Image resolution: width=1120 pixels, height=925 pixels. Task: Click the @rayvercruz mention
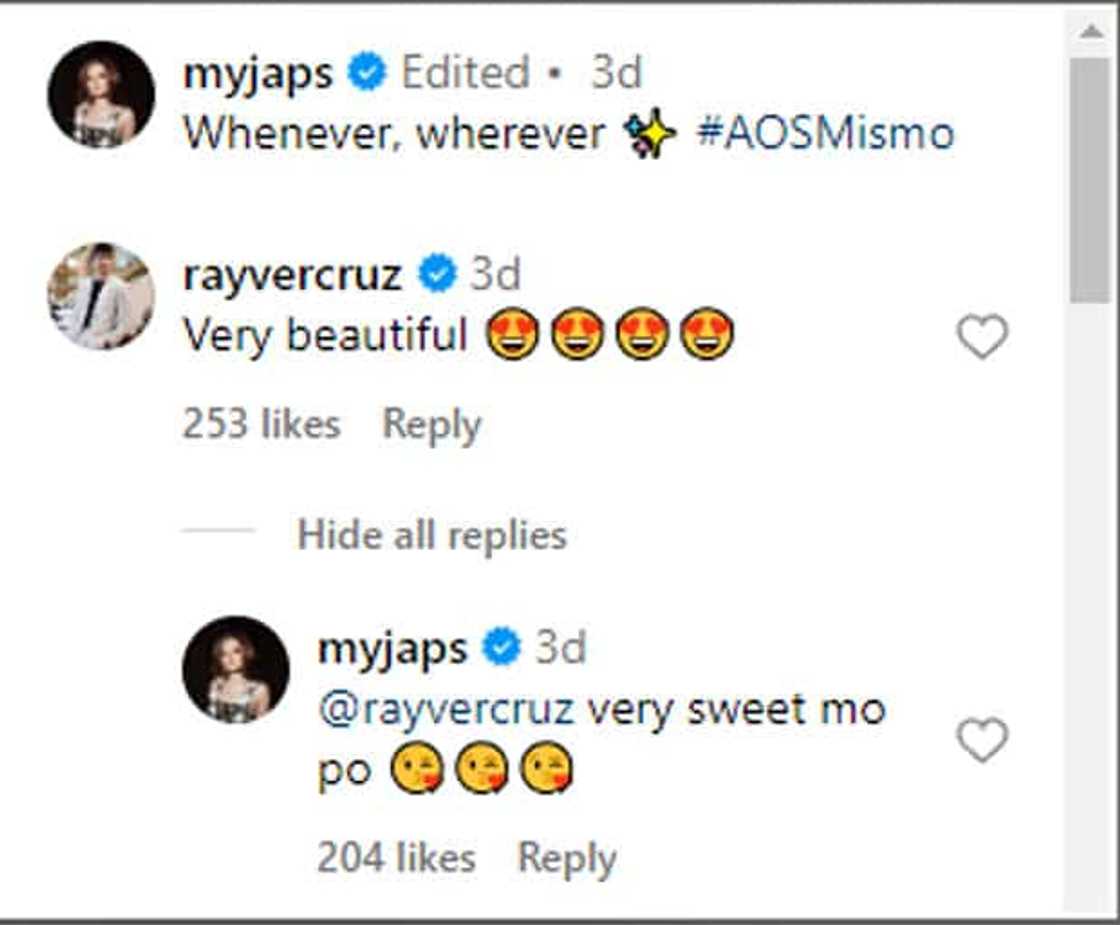[x=446, y=709]
